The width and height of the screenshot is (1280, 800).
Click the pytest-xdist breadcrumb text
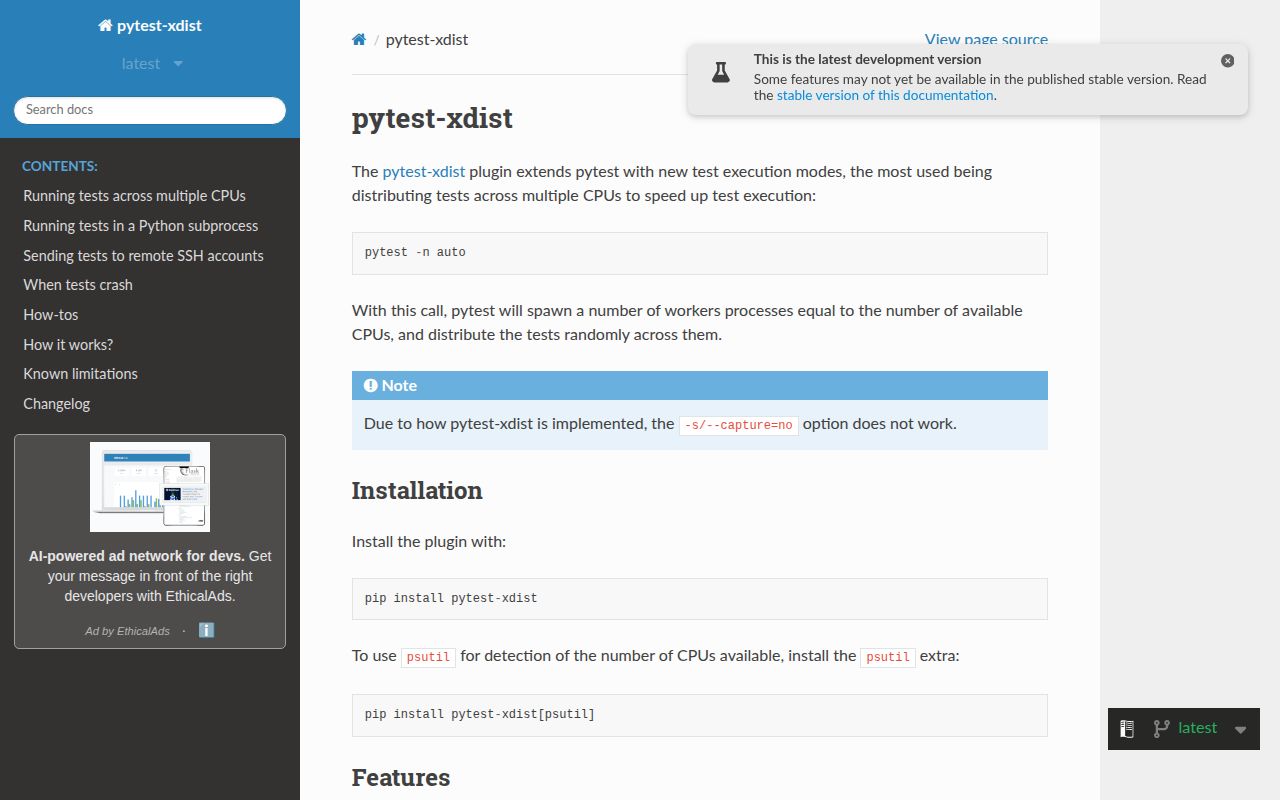coord(427,40)
